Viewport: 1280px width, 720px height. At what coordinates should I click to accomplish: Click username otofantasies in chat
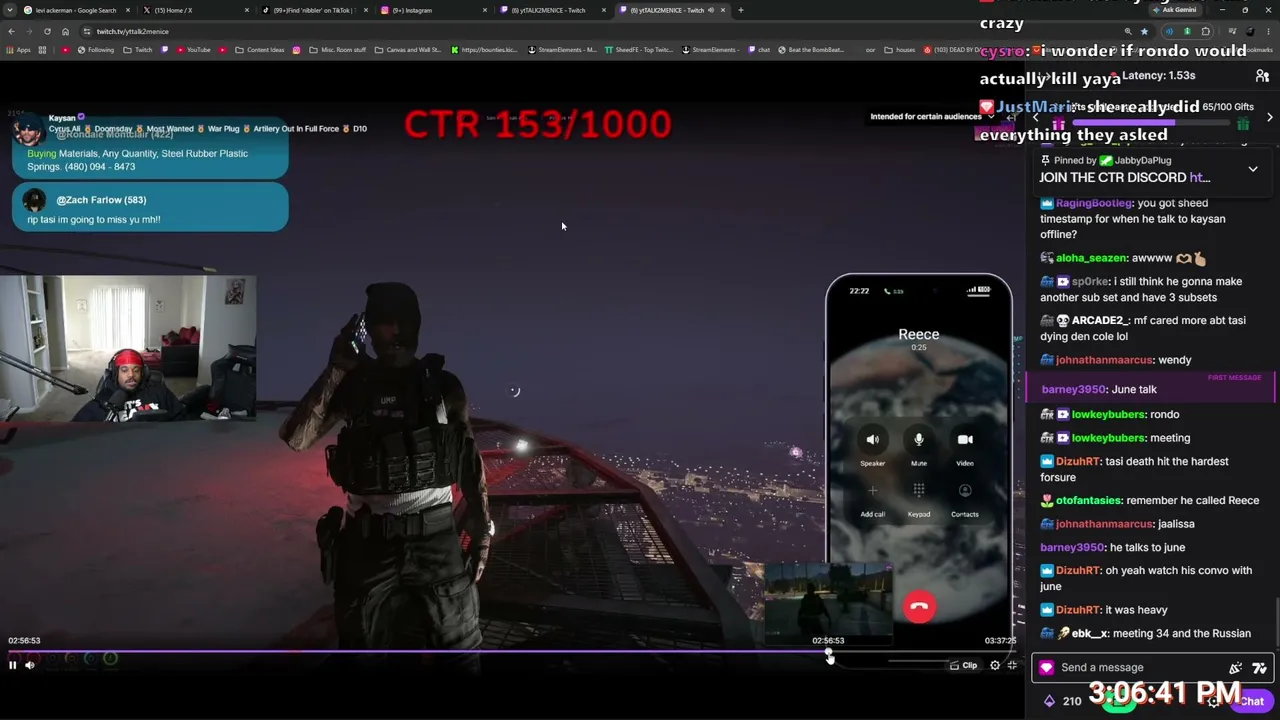click(x=1089, y=500)
